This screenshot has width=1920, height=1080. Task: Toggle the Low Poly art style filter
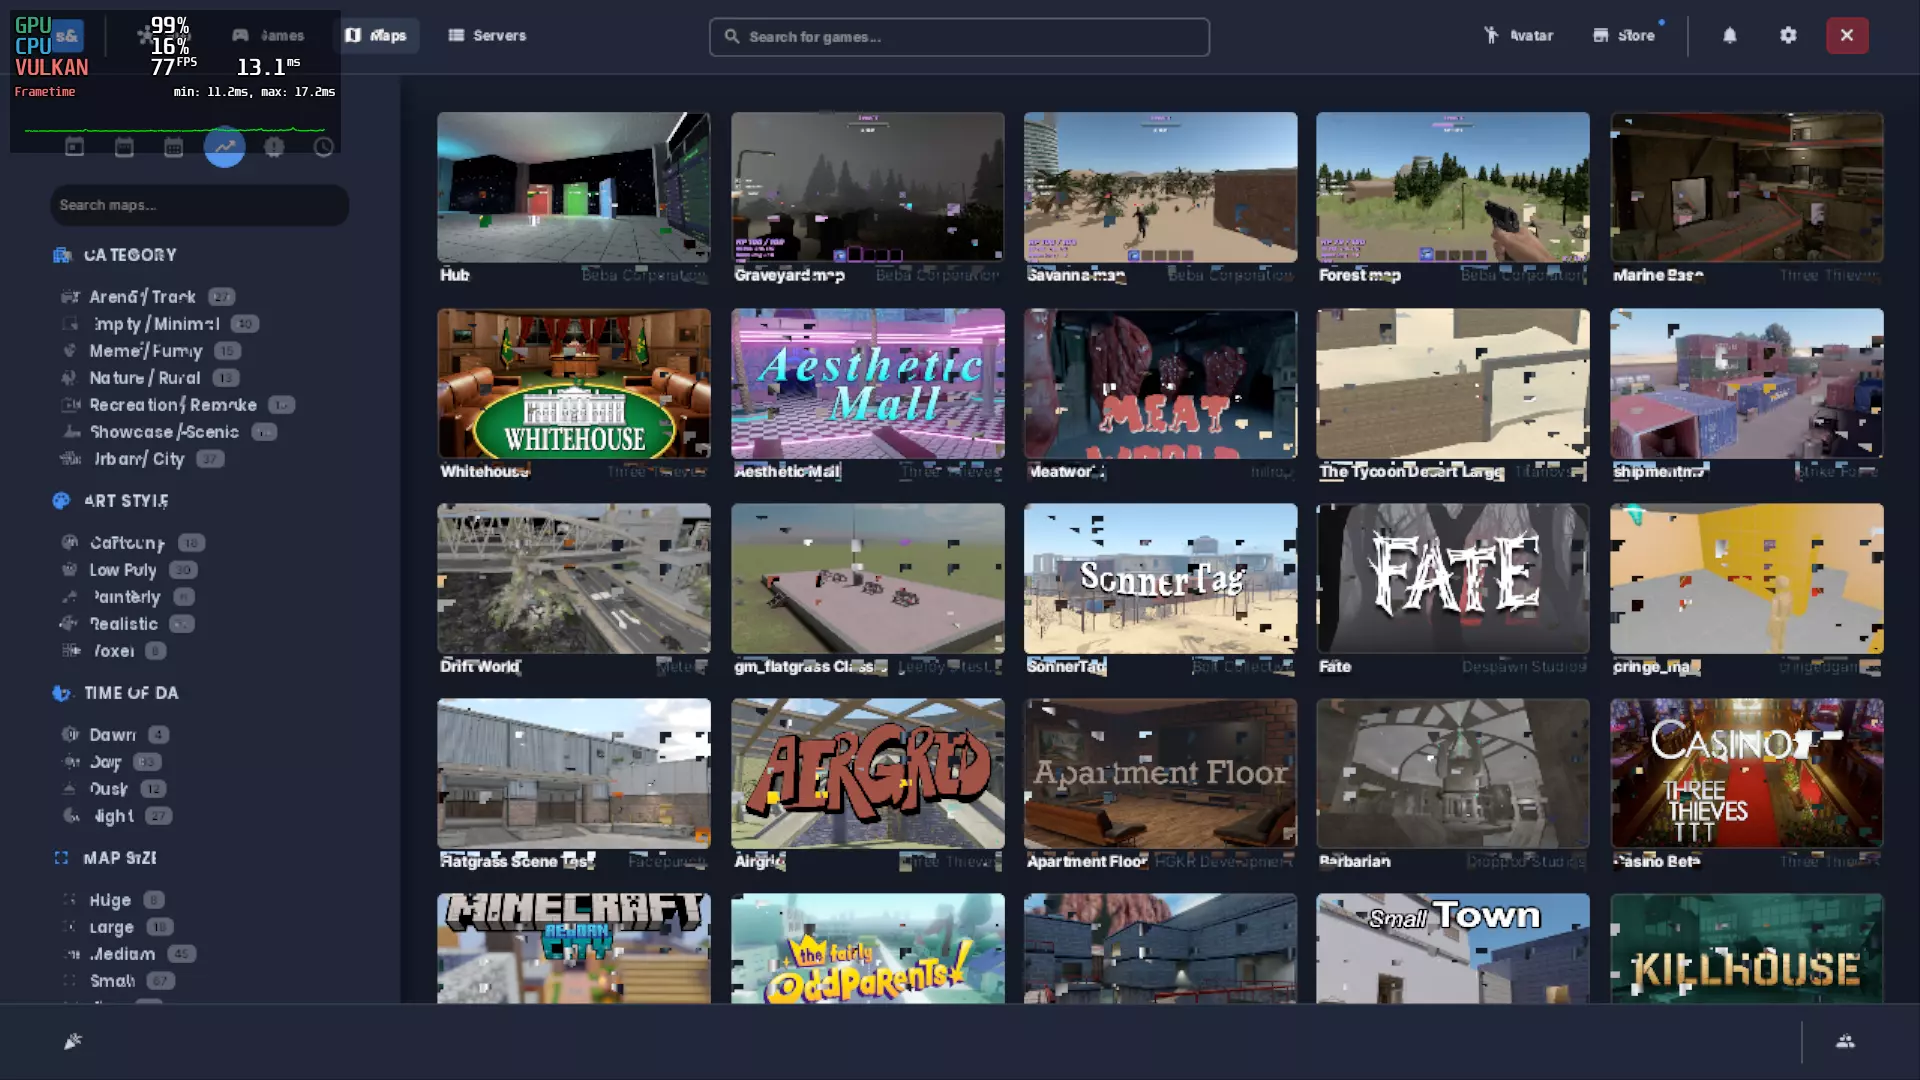pos(123,570)
